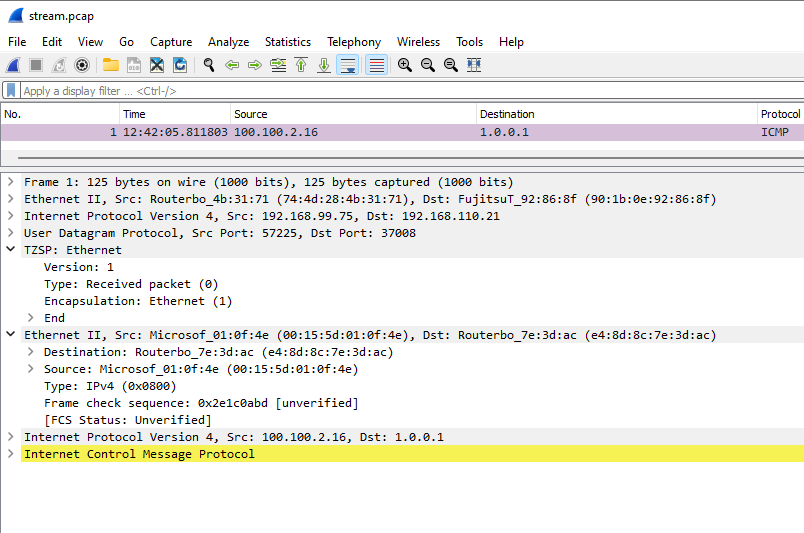
Task: Click the Find a packet magnifier icon
Action: (209, 65)
